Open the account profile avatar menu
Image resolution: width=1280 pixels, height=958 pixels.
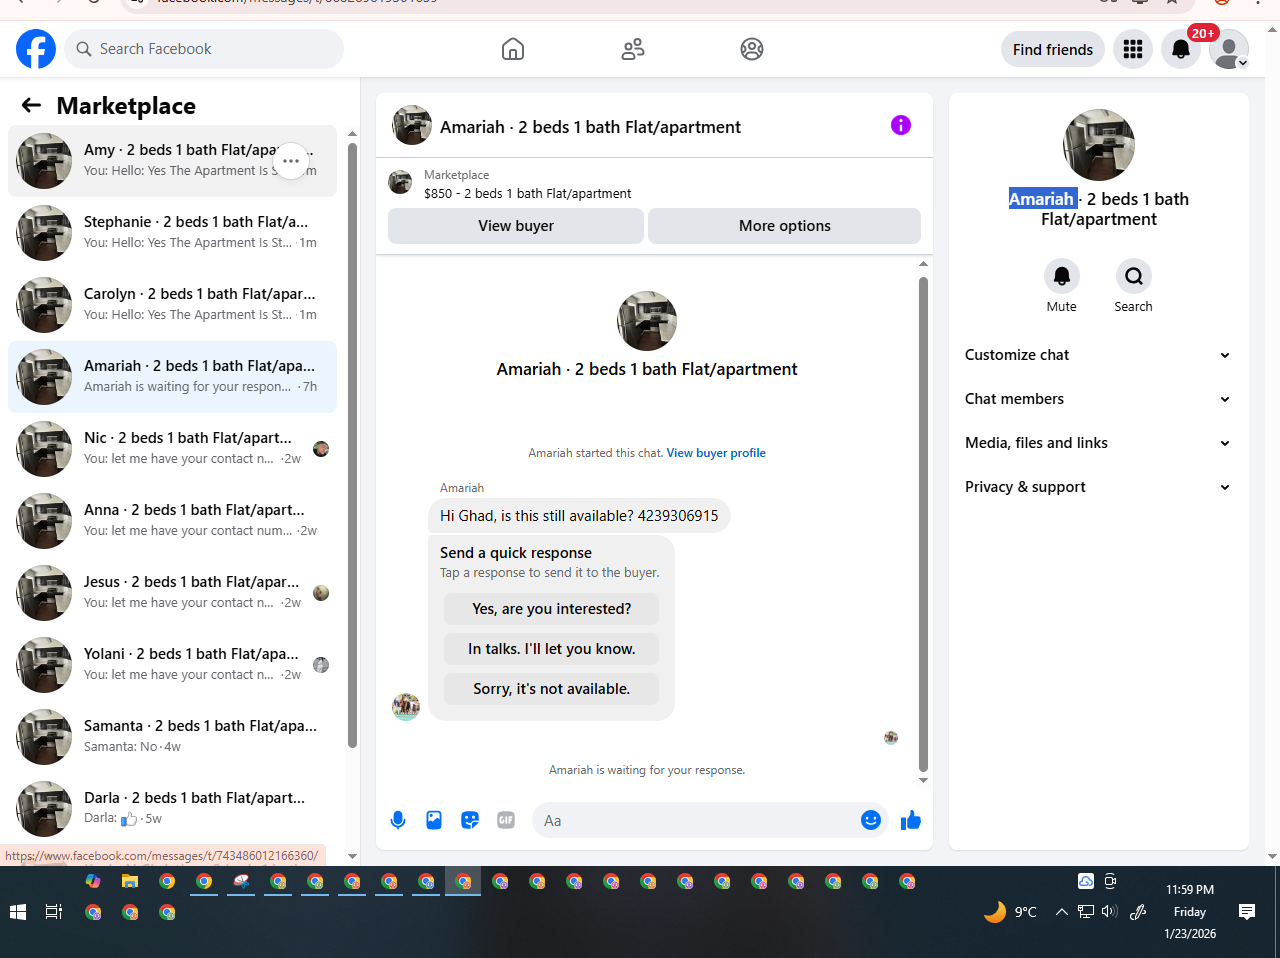click(x=1229, y=49)
